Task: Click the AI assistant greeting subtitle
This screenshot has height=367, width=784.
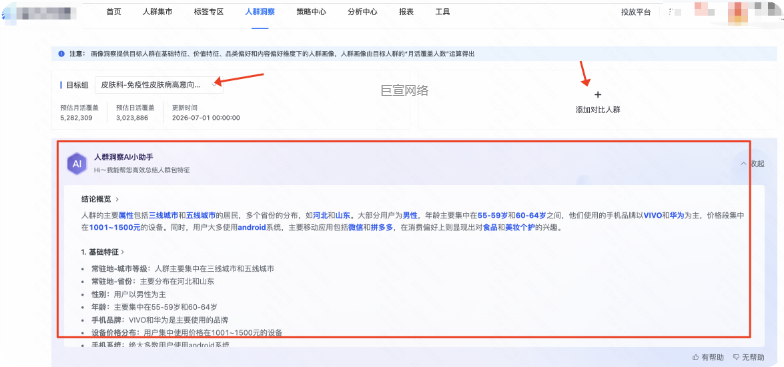Action: pos(142,170)
